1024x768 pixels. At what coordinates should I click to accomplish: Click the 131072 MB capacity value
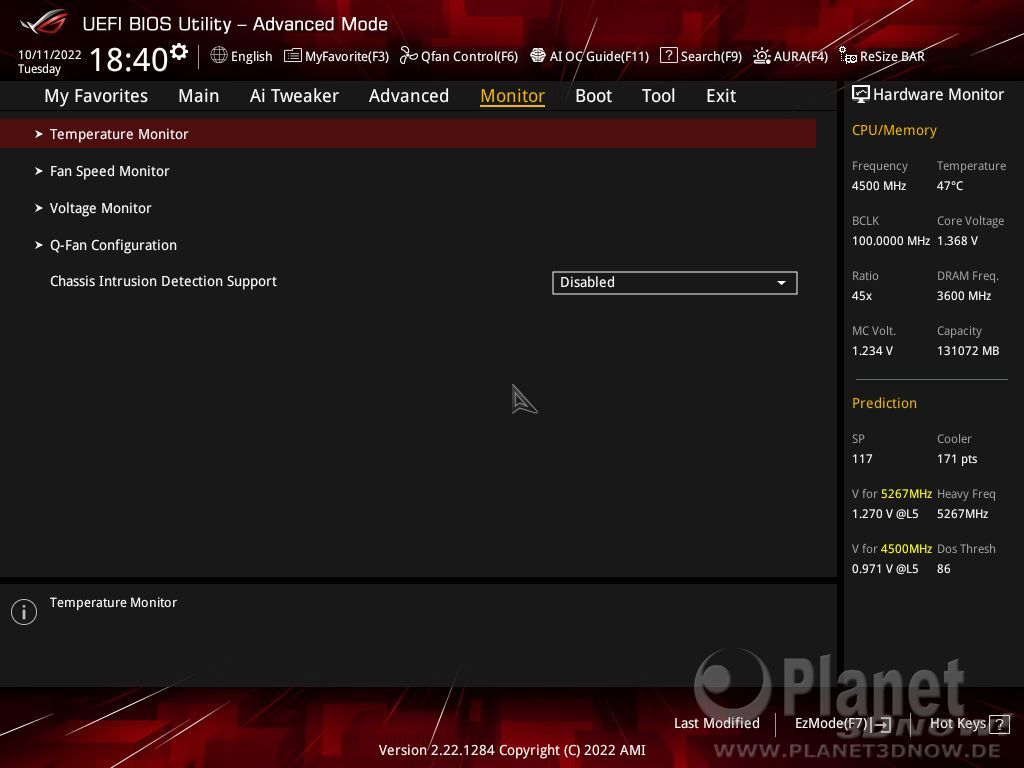click(968, 351)
